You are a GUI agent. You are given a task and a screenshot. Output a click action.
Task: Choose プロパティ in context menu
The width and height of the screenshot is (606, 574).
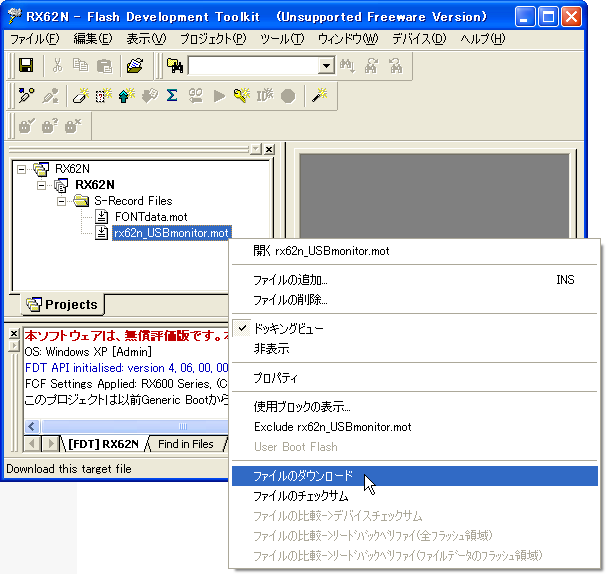(415, 378)
